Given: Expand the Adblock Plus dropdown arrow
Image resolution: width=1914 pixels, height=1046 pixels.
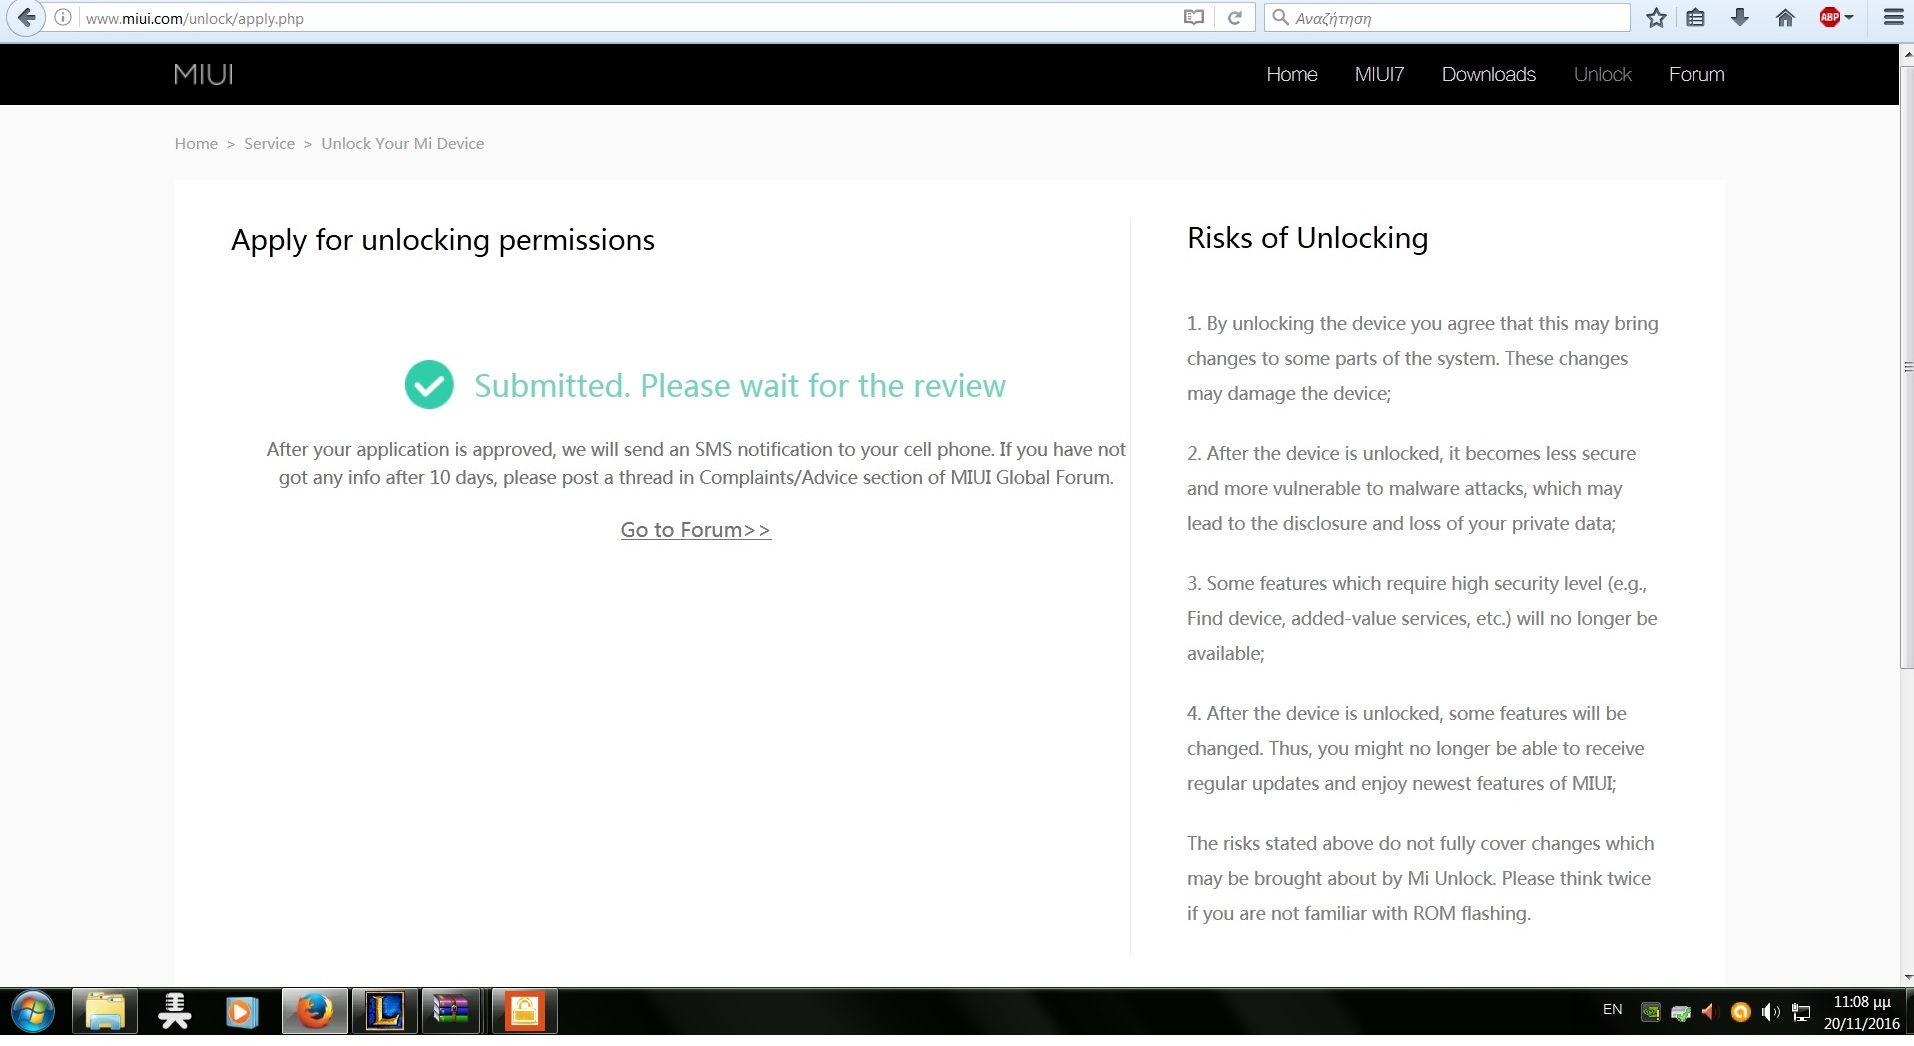Looking at the screenshot, I should (x=1849, y=18).
